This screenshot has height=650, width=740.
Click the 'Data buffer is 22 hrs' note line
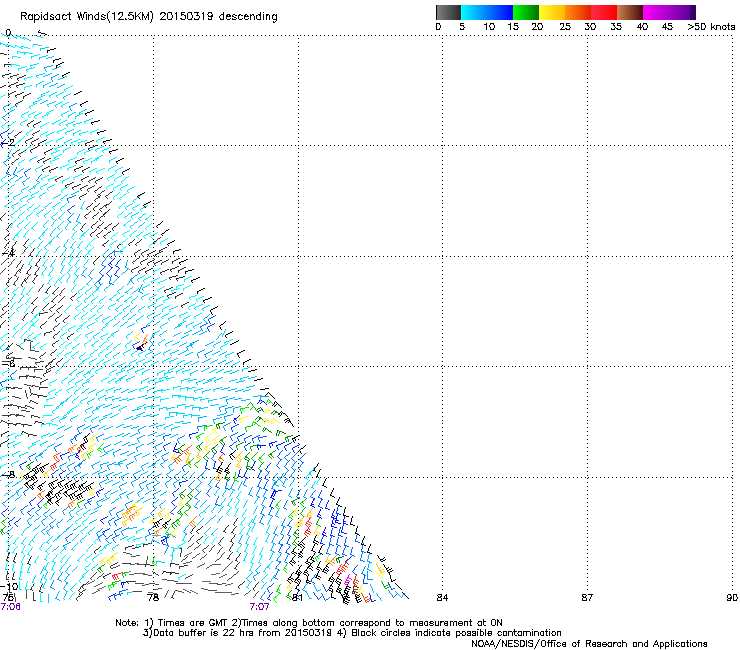click(x=352, y=633)
